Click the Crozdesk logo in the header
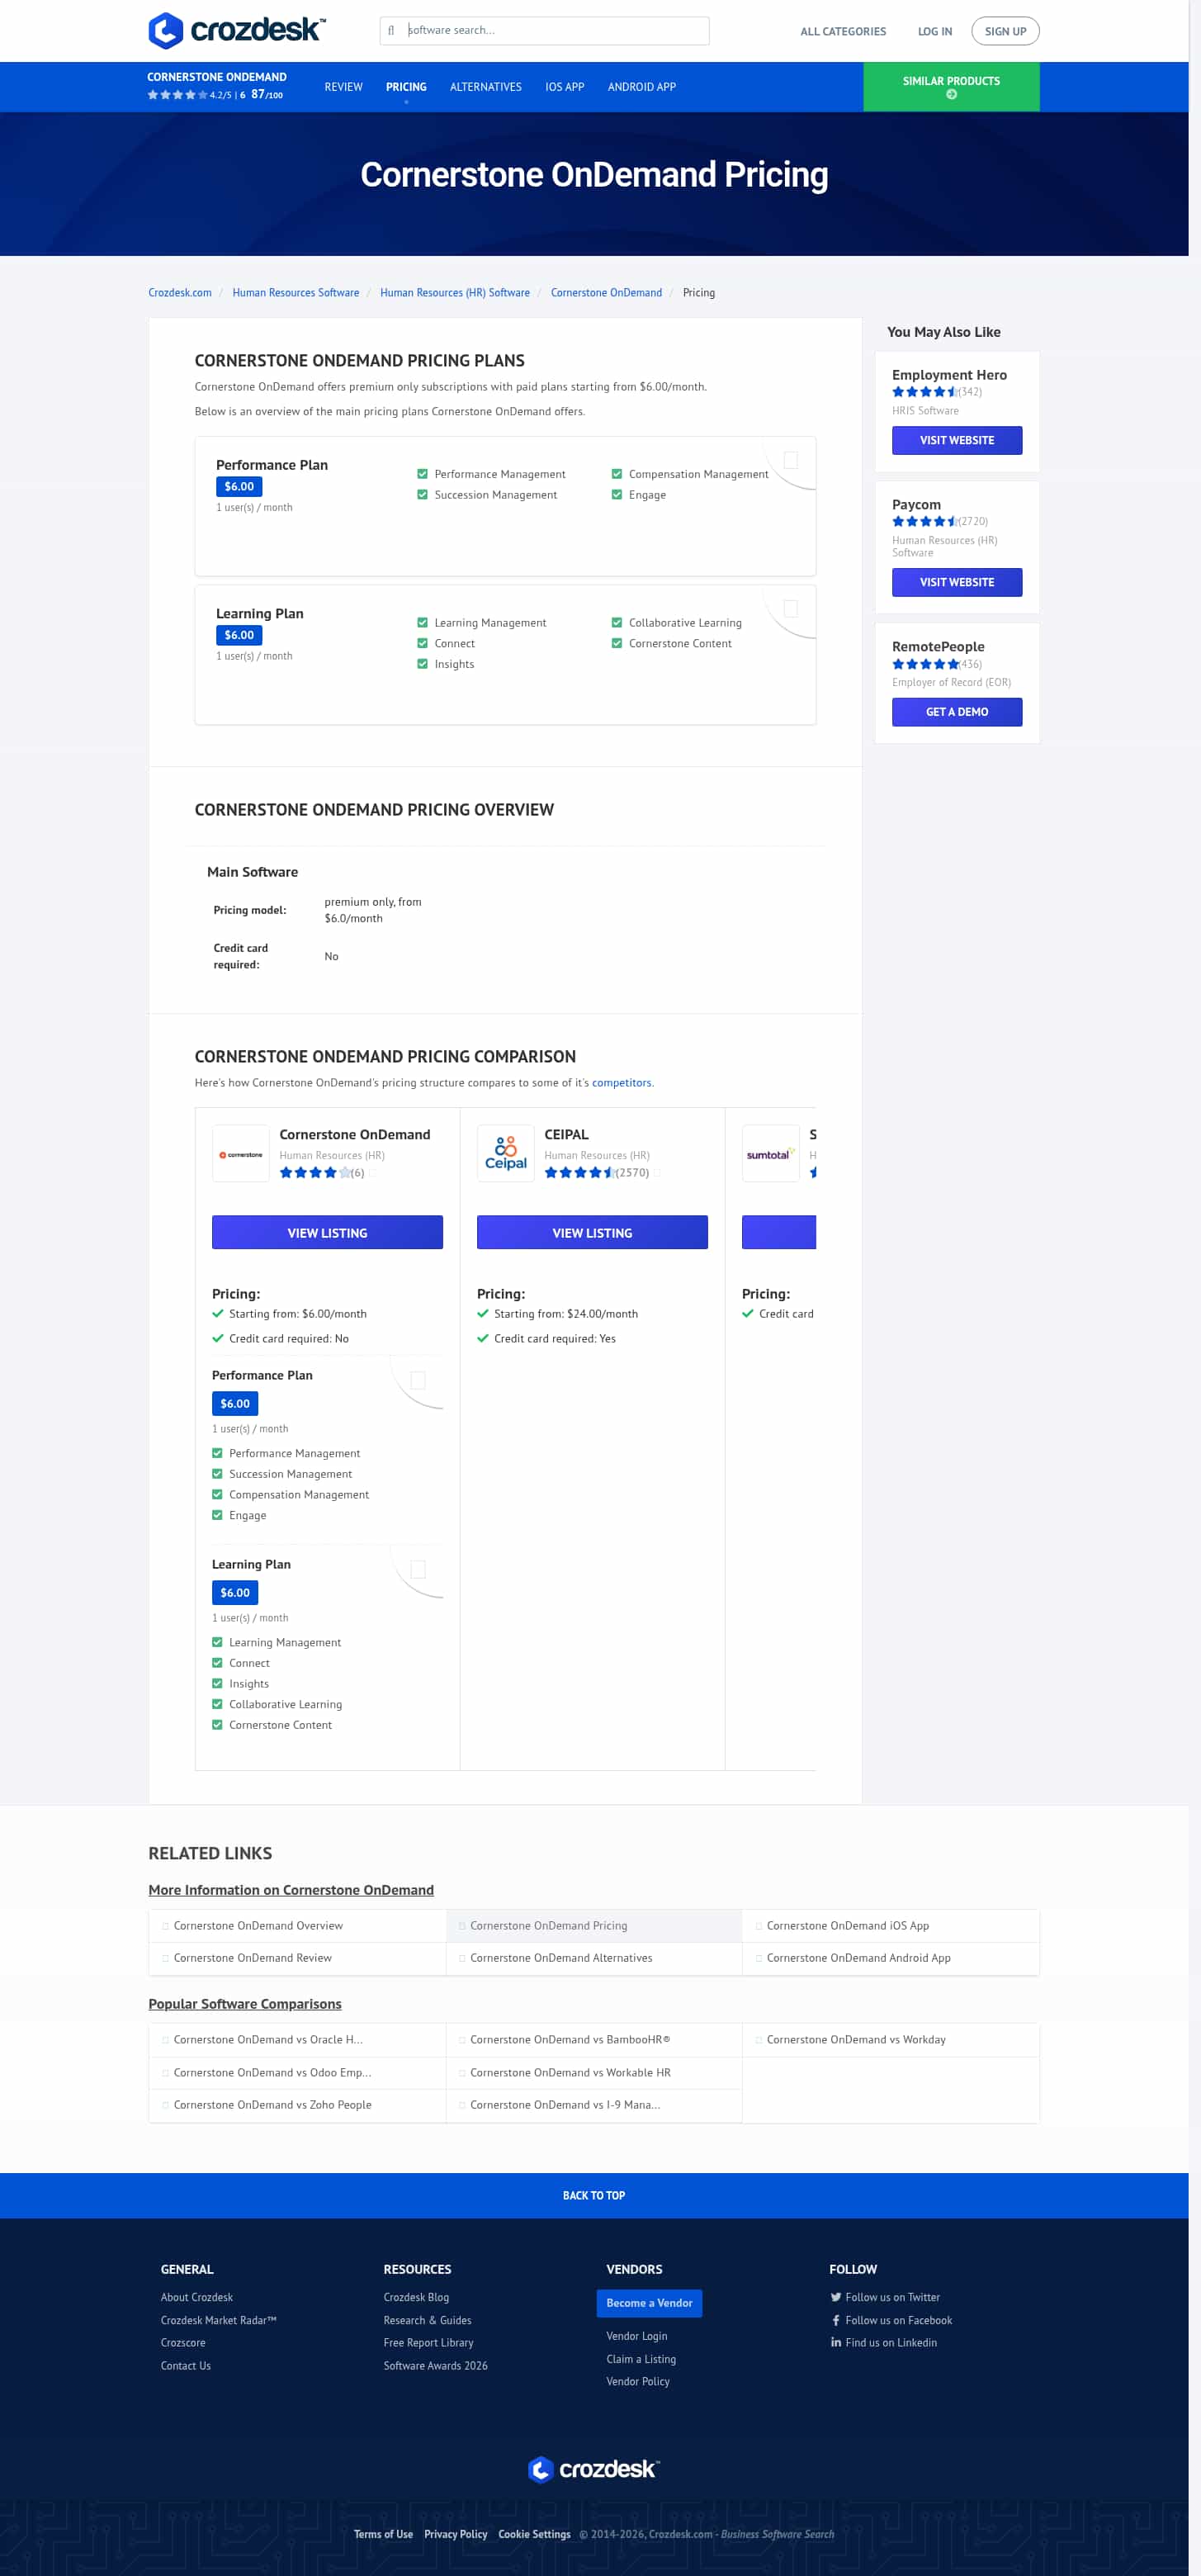Image resolution: width=1201 pixels, height=2576 pixels. click(236, 30)
